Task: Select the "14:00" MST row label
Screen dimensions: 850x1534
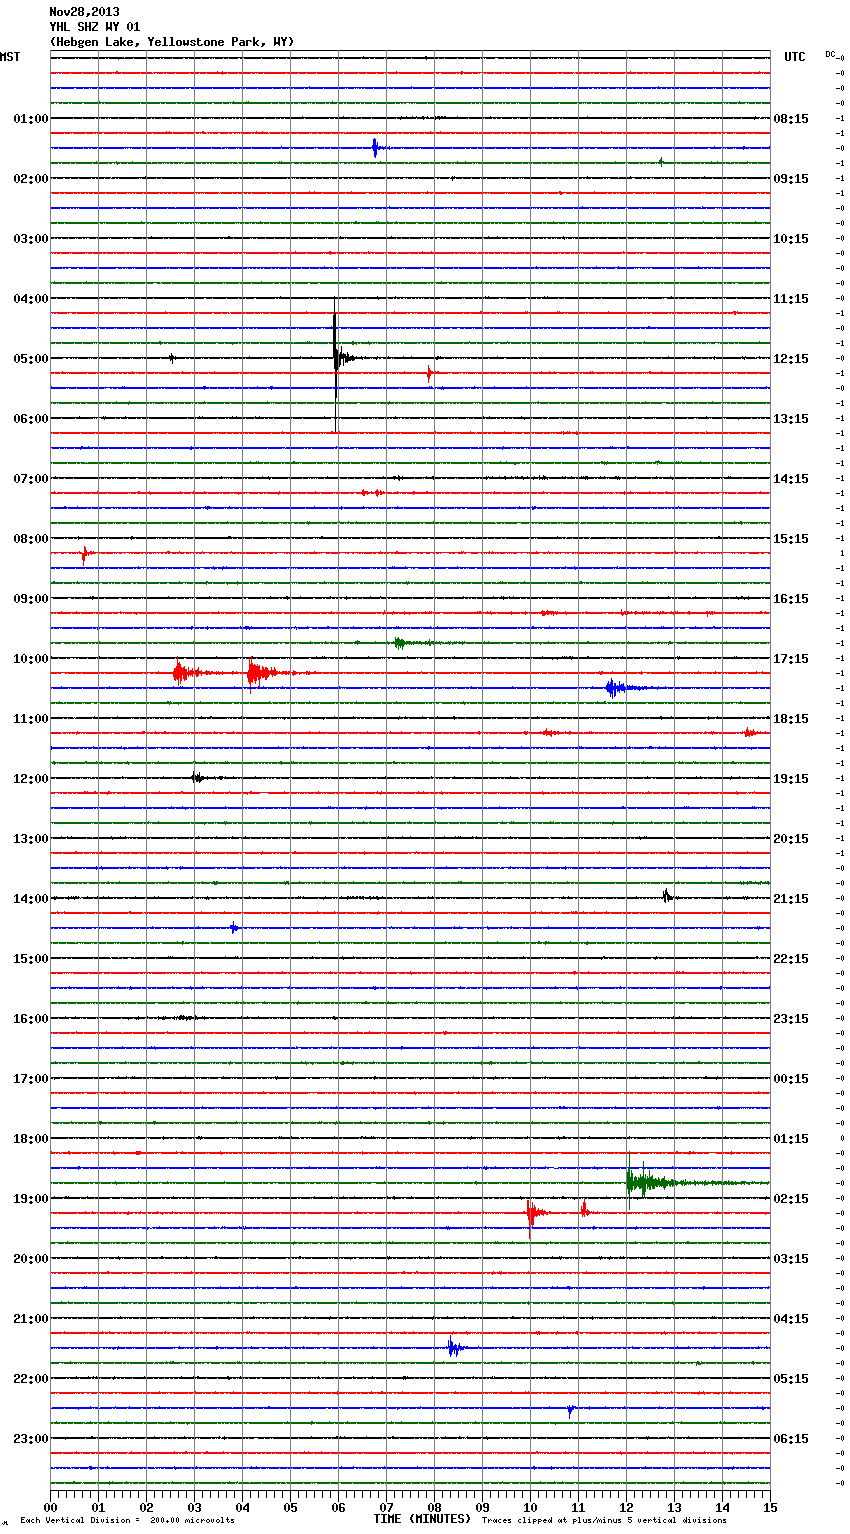Action: click(31, 899)
